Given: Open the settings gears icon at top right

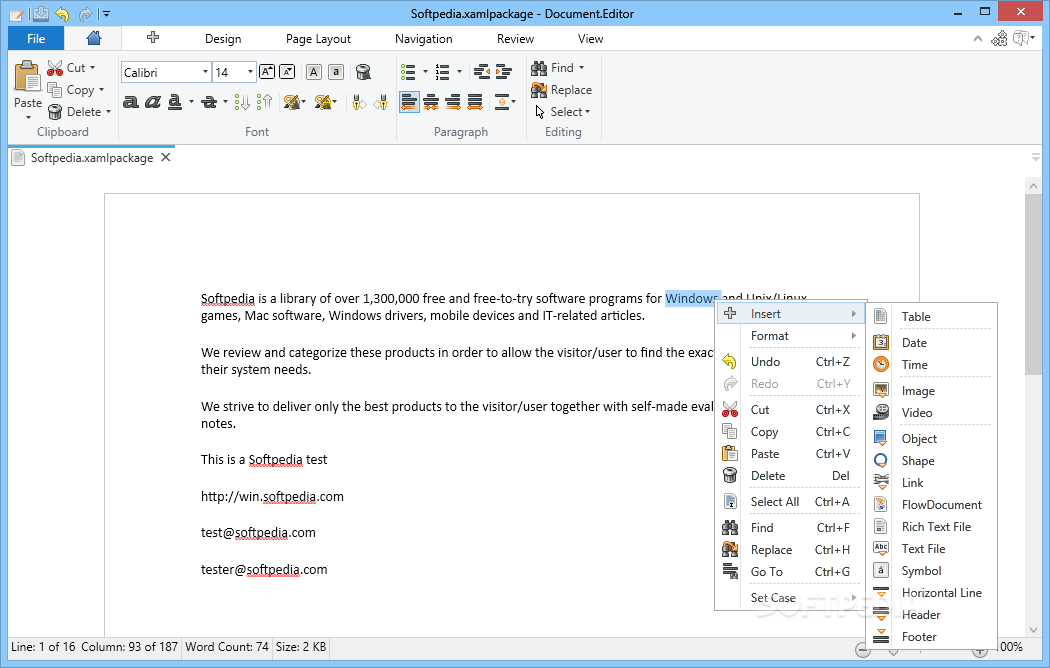Looking at the screenshot, I should pos(999,39).
